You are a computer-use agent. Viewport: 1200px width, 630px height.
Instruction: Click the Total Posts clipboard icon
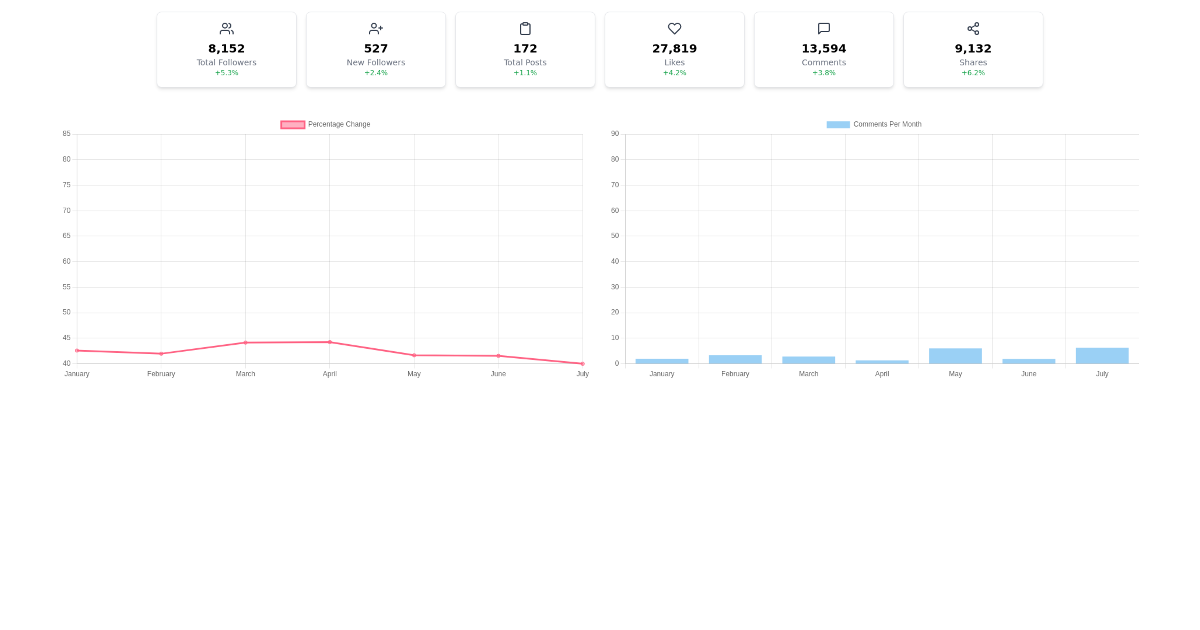[x=525, y=28]
